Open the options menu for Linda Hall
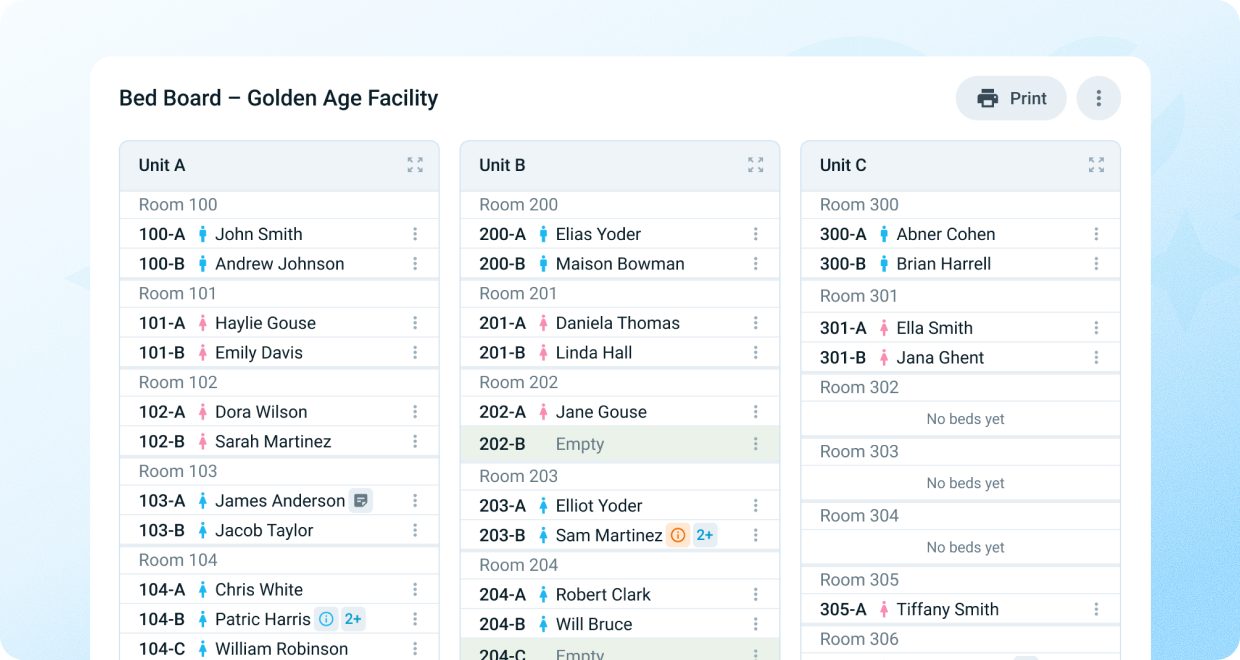1240x660 pixels. (756, 352)
